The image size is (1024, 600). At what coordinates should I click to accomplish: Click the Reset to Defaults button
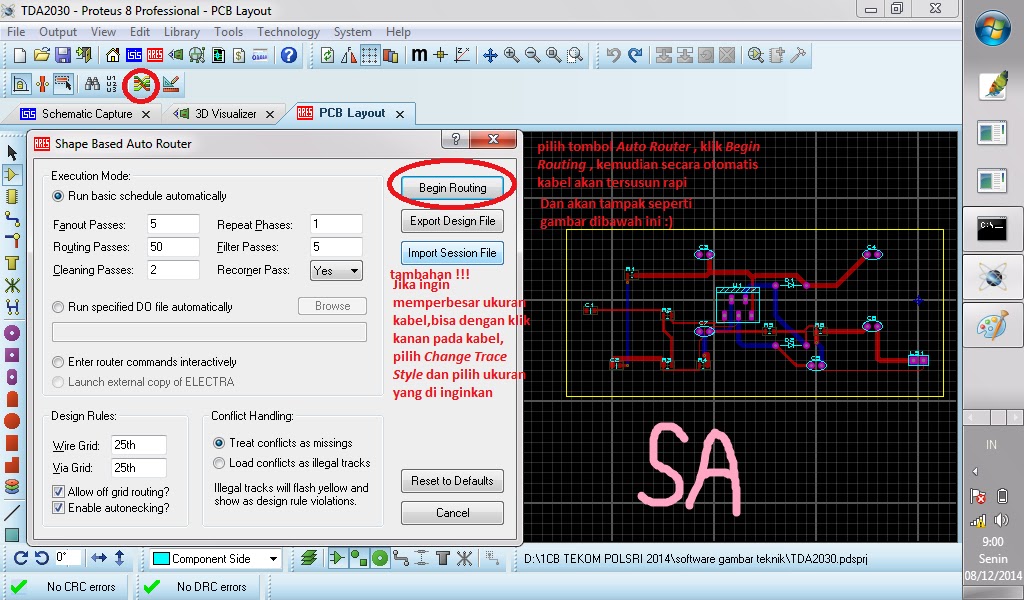(x=453, y=481)
